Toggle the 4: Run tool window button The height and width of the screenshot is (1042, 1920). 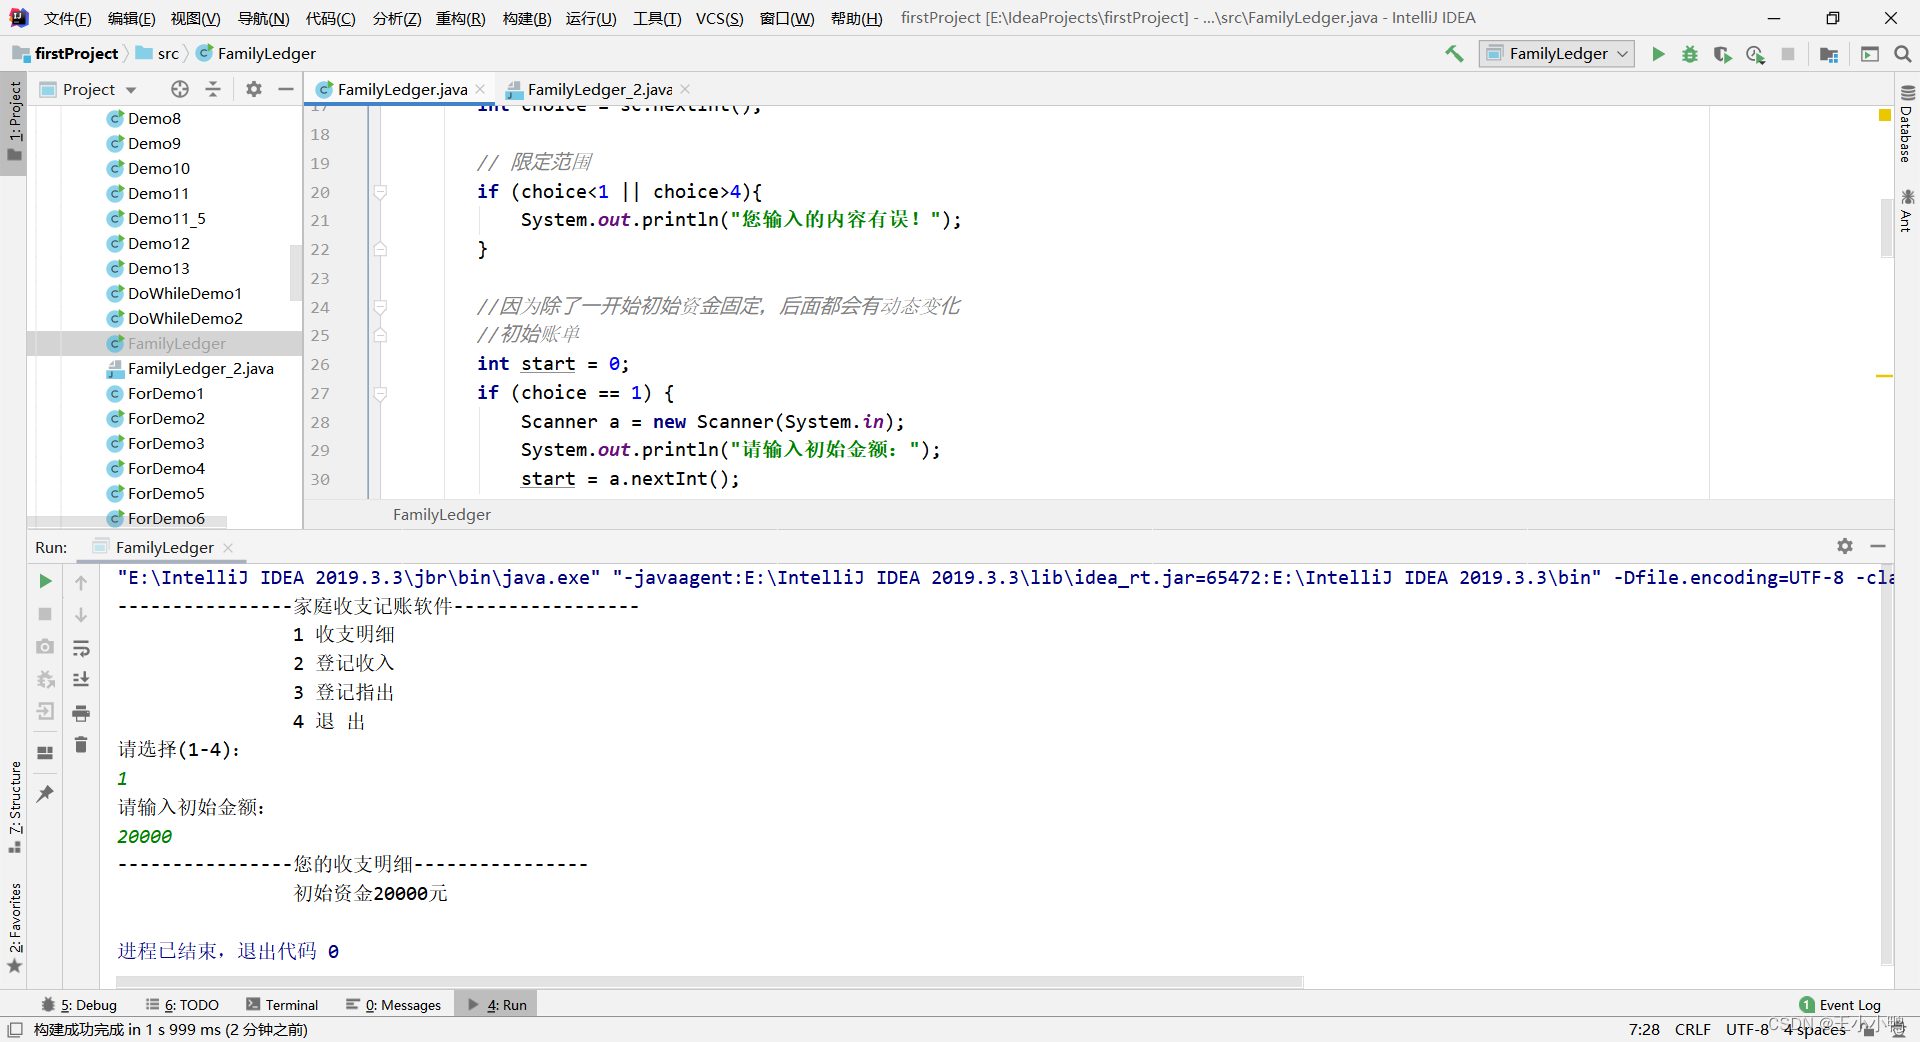pos(497,1005)
